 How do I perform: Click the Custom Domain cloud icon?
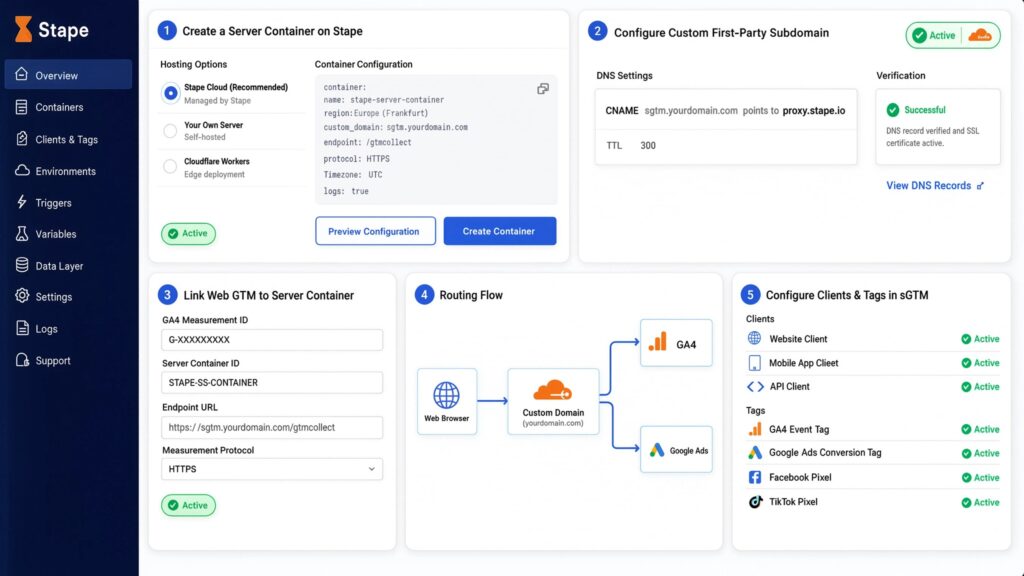[x=552, y=391]
